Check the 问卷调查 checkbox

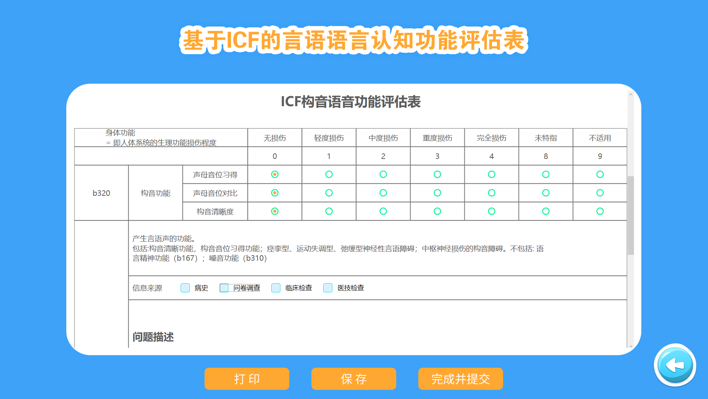(x=224, y=288)
